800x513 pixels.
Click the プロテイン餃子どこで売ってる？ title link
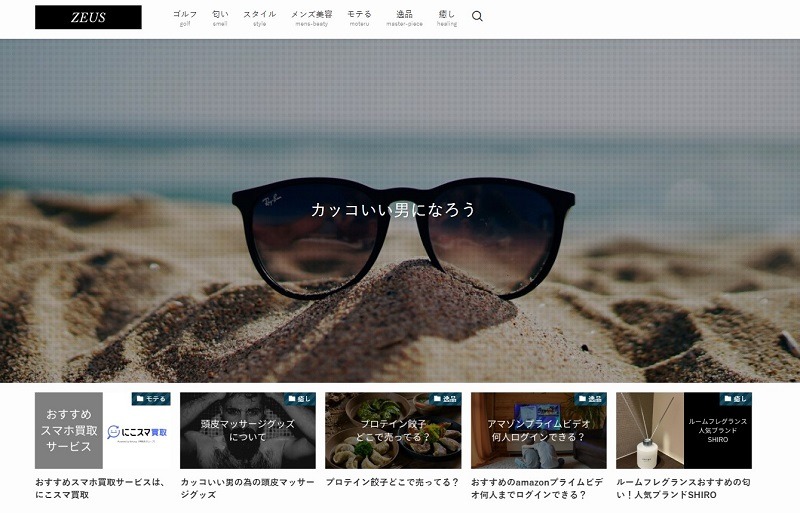(x=392, y=482)
